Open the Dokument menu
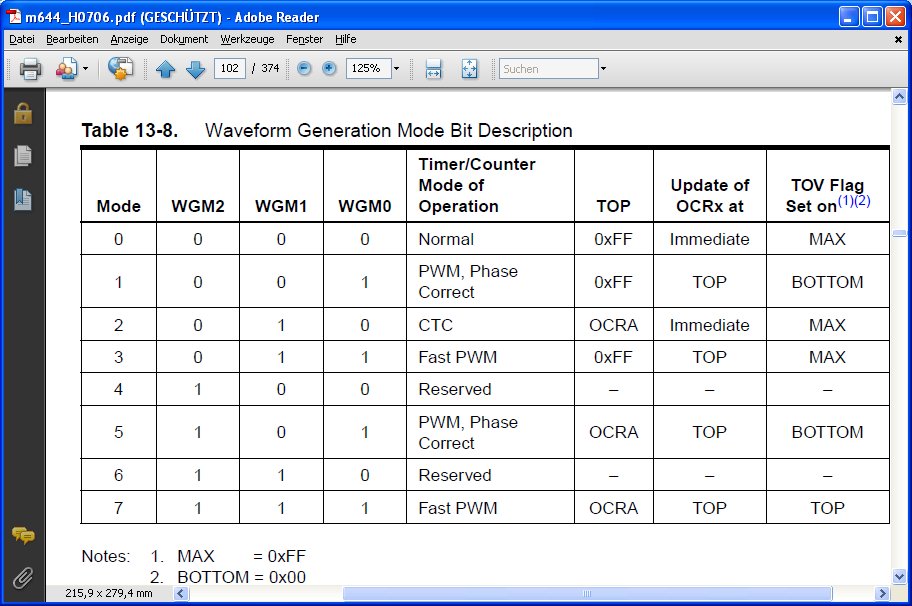912x606 pixels. (x=184, y=39)
